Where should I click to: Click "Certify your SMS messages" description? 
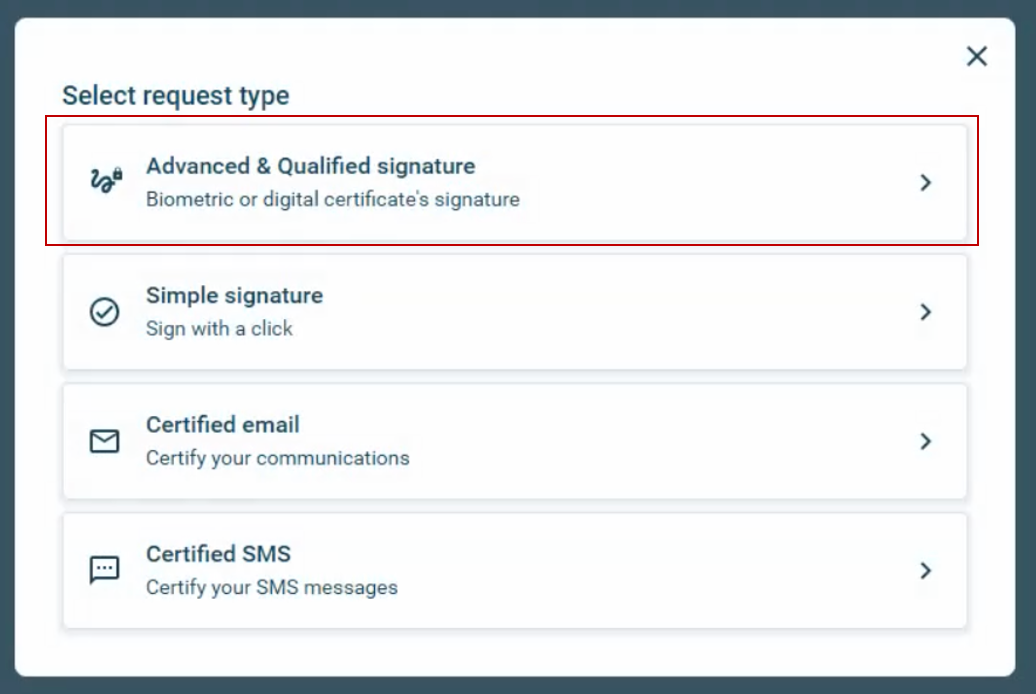(271, 587)
